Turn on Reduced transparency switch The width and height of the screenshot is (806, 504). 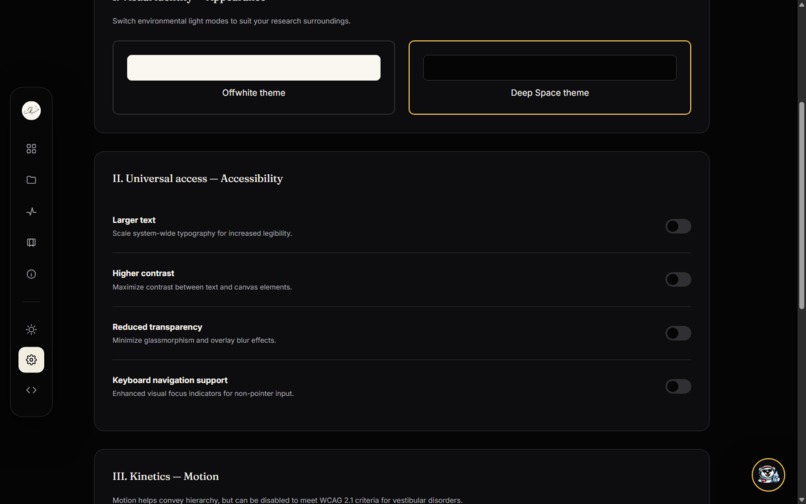678,333
